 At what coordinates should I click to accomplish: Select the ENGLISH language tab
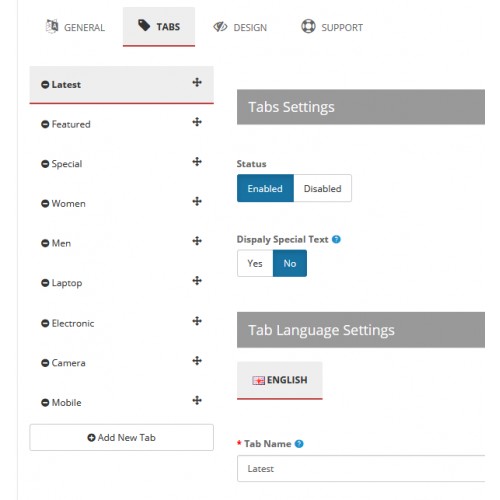(280, 380)
